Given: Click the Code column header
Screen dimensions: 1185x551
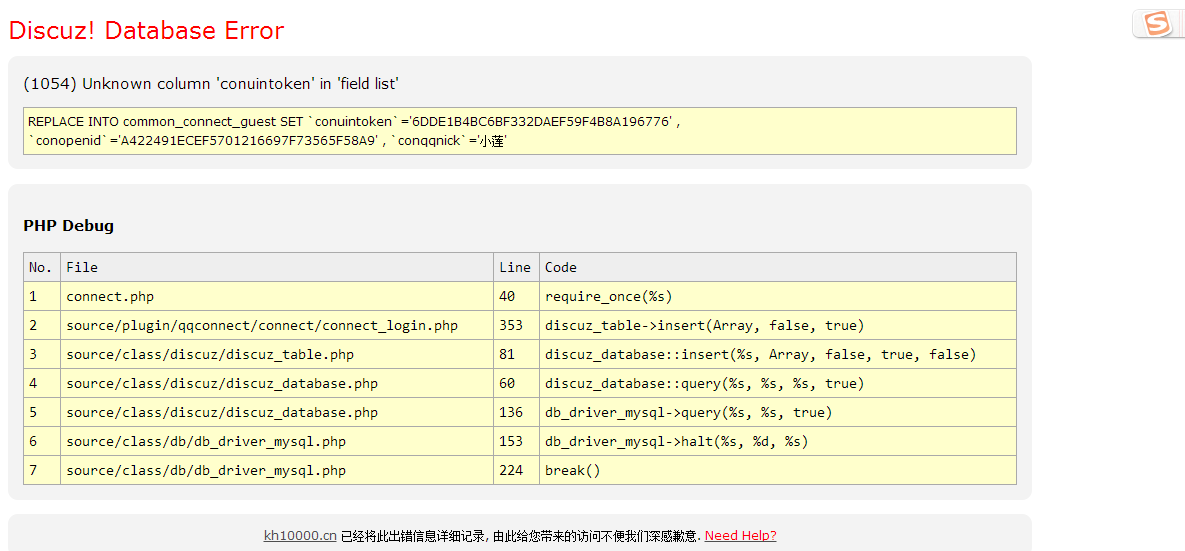Looking at the screenshot, I should (561, 268).
